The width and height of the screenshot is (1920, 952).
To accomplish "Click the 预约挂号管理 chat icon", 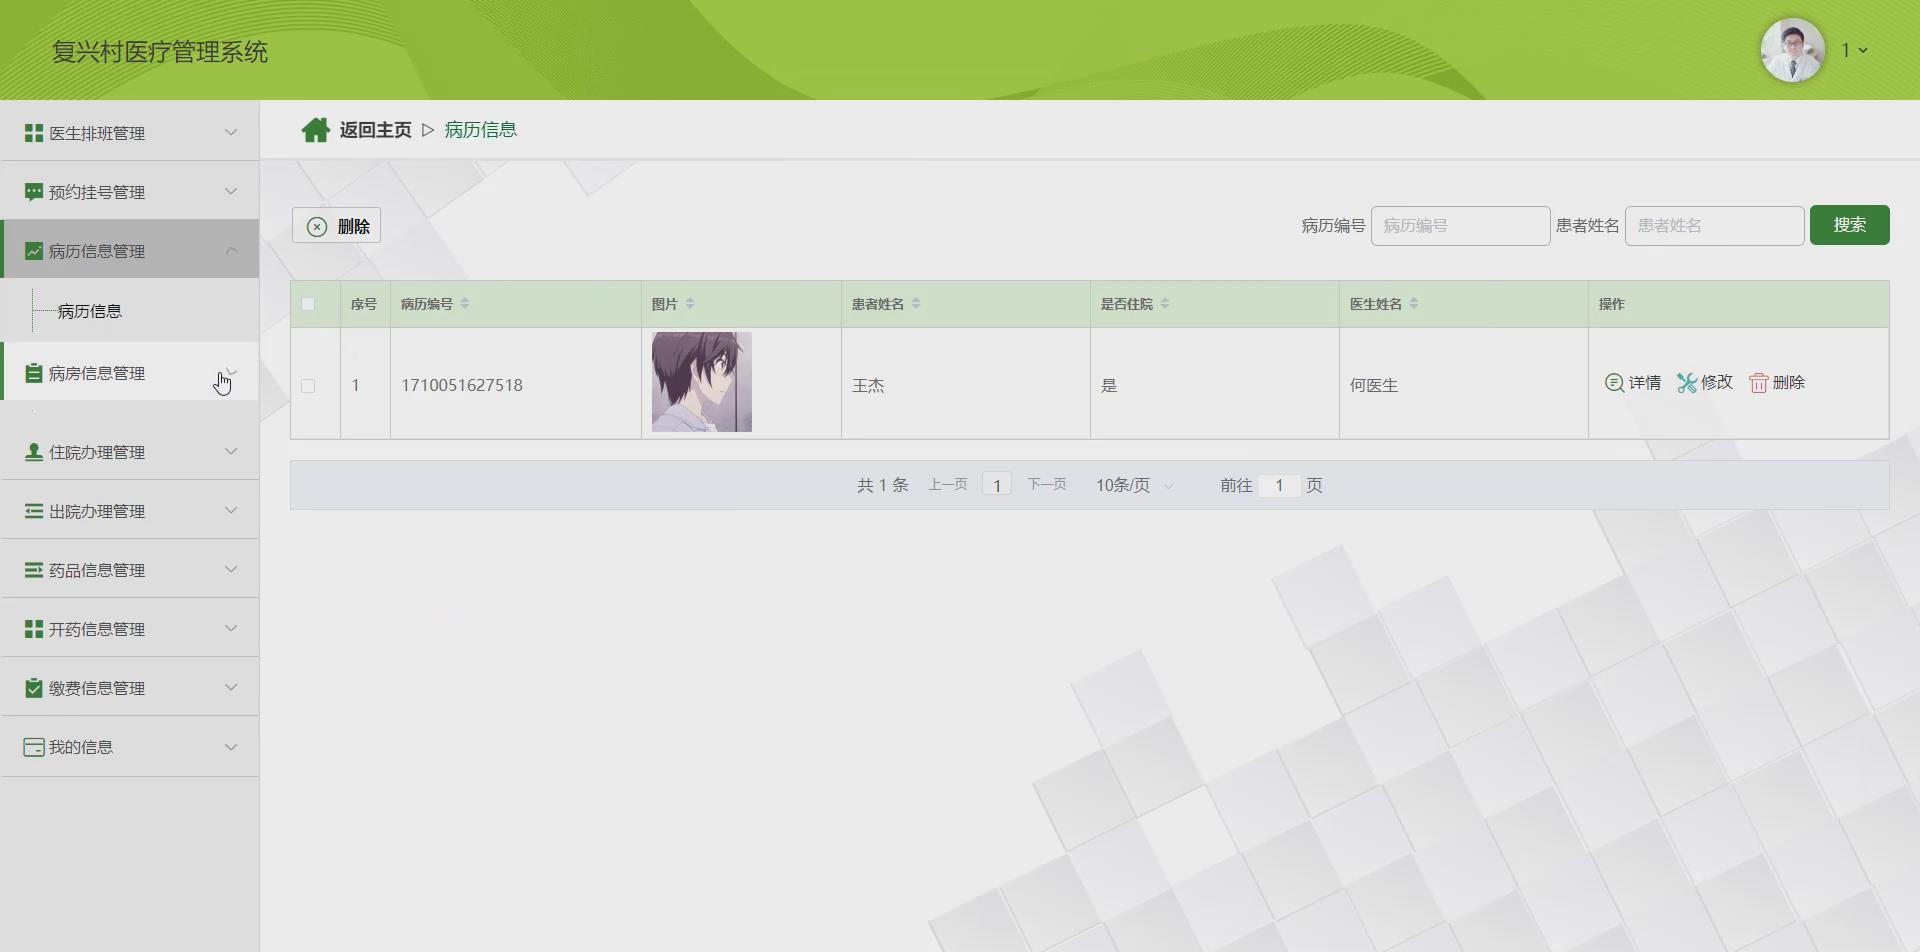I will click(34, 192).
